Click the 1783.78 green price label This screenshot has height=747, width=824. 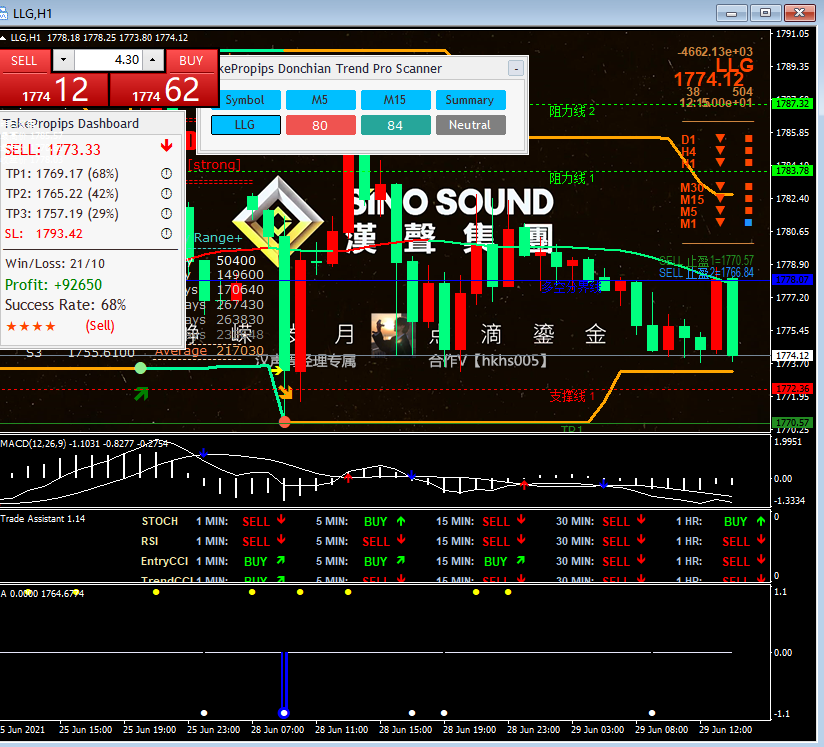(792, 171)
